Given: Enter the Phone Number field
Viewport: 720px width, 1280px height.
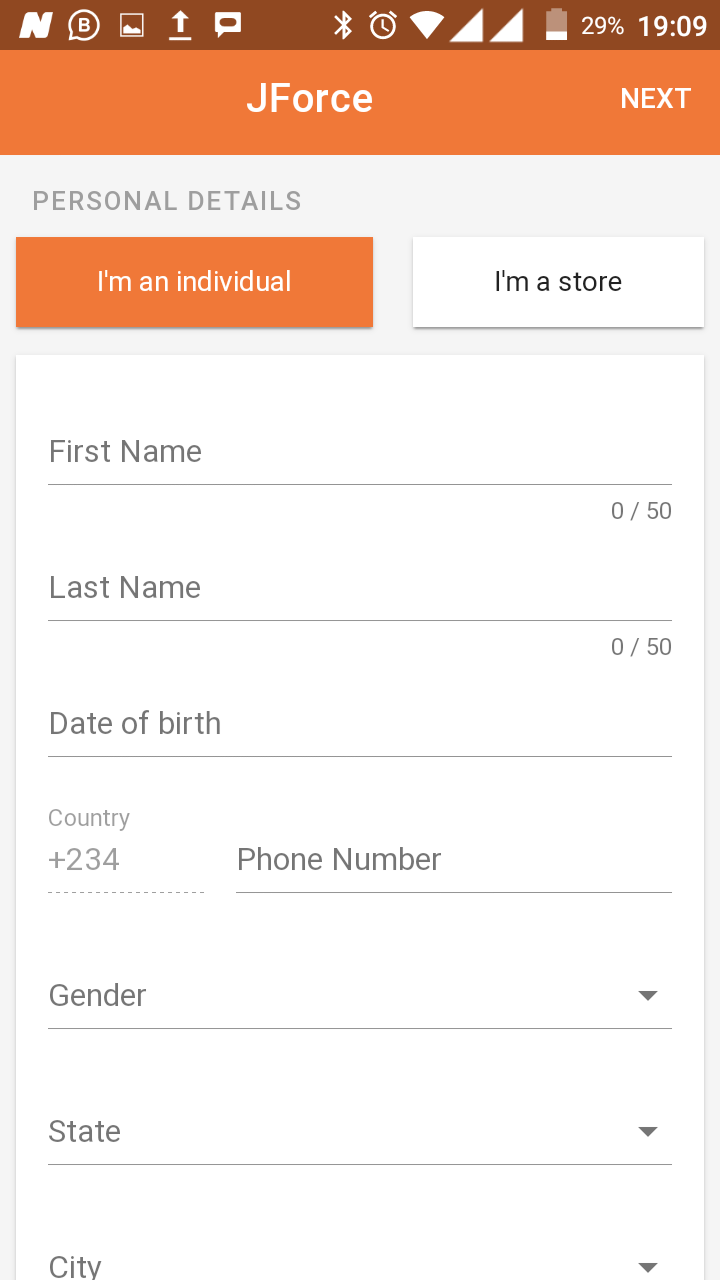Looking at the screenshot, I should 453,860.
